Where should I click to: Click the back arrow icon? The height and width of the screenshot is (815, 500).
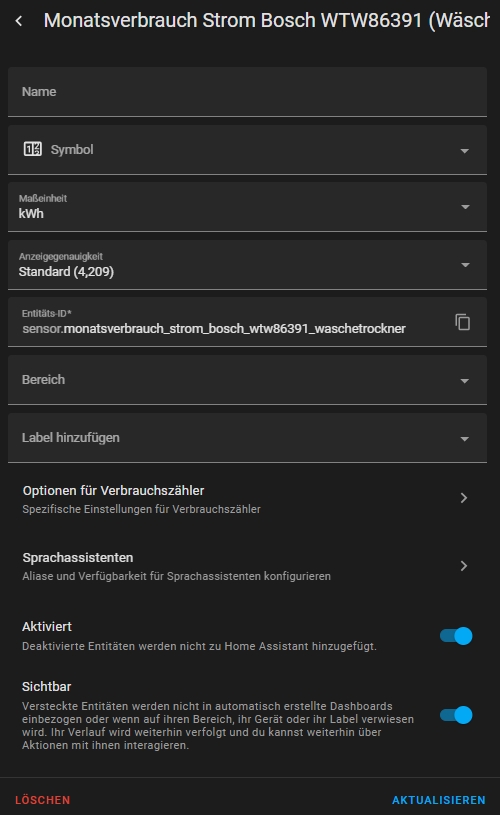19,21
